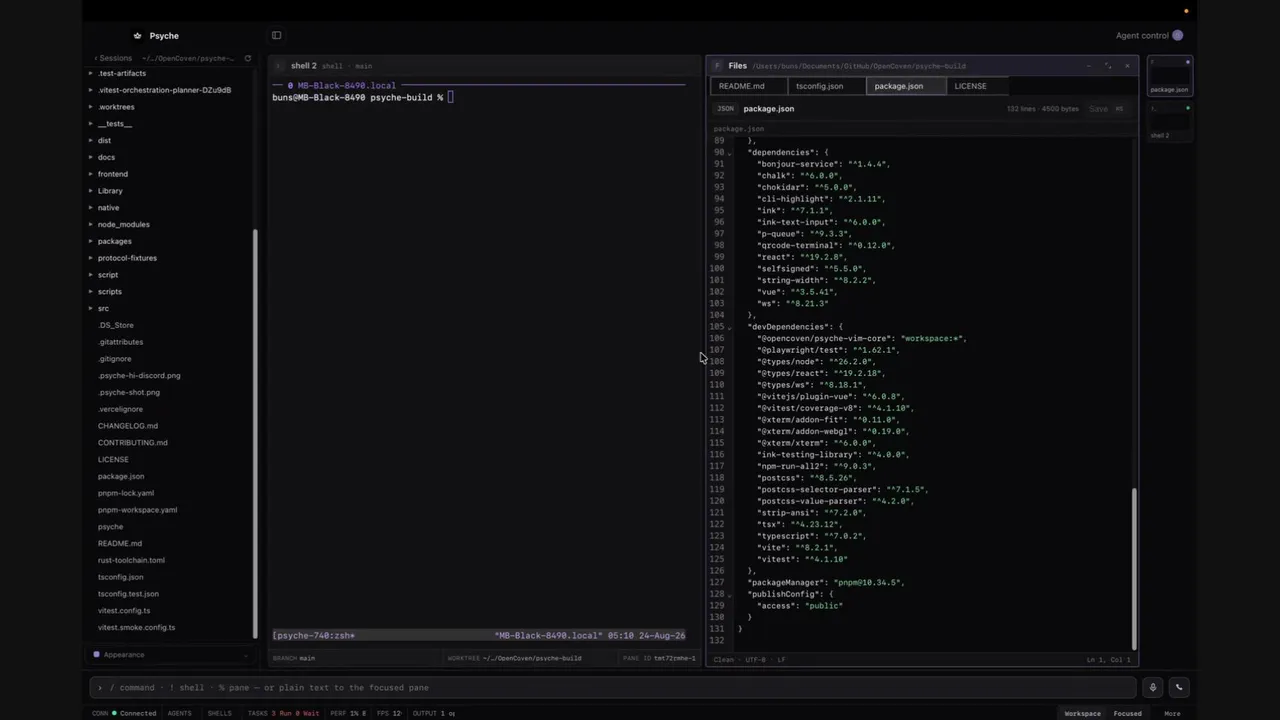Select the shell 2 pane thumbnail
Image resolution: width=1280 pixels, height=720 pixels.
click(x=1169, y=121)
